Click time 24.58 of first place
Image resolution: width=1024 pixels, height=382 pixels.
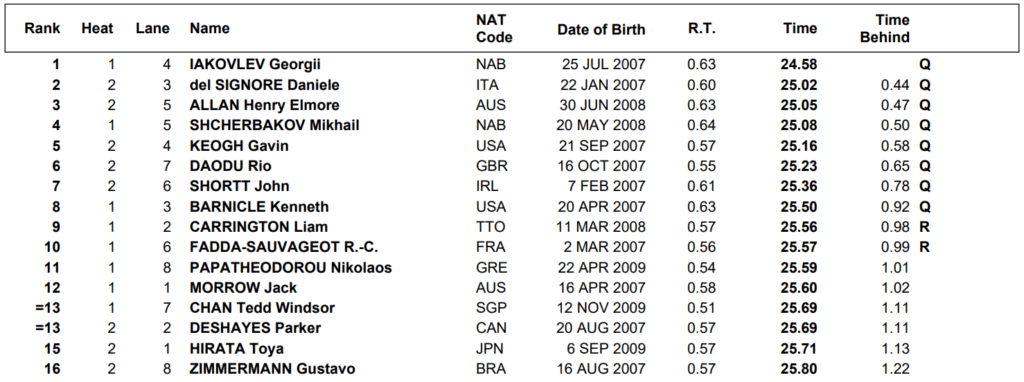coord(799,65)
